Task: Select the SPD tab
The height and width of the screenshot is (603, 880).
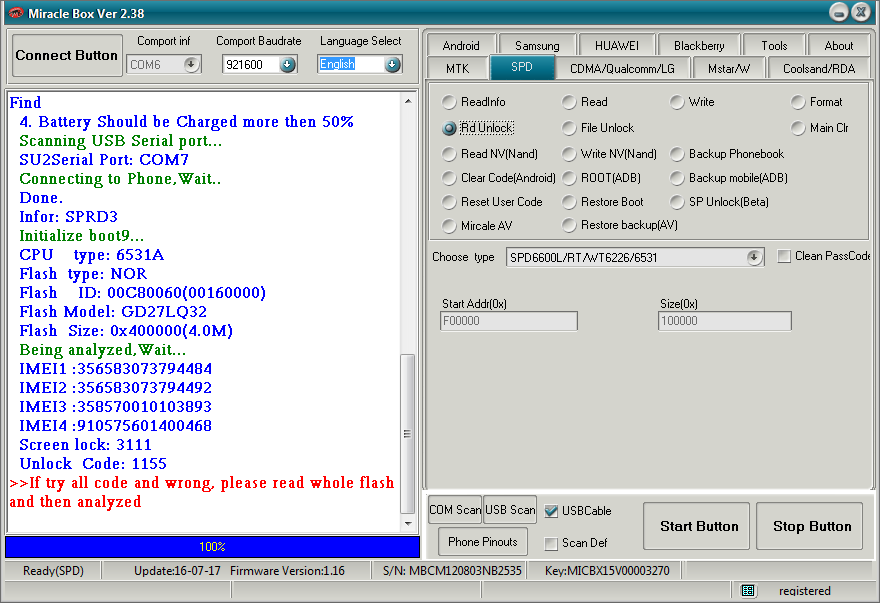Action: pyautogui.click(x=521, y=67)
